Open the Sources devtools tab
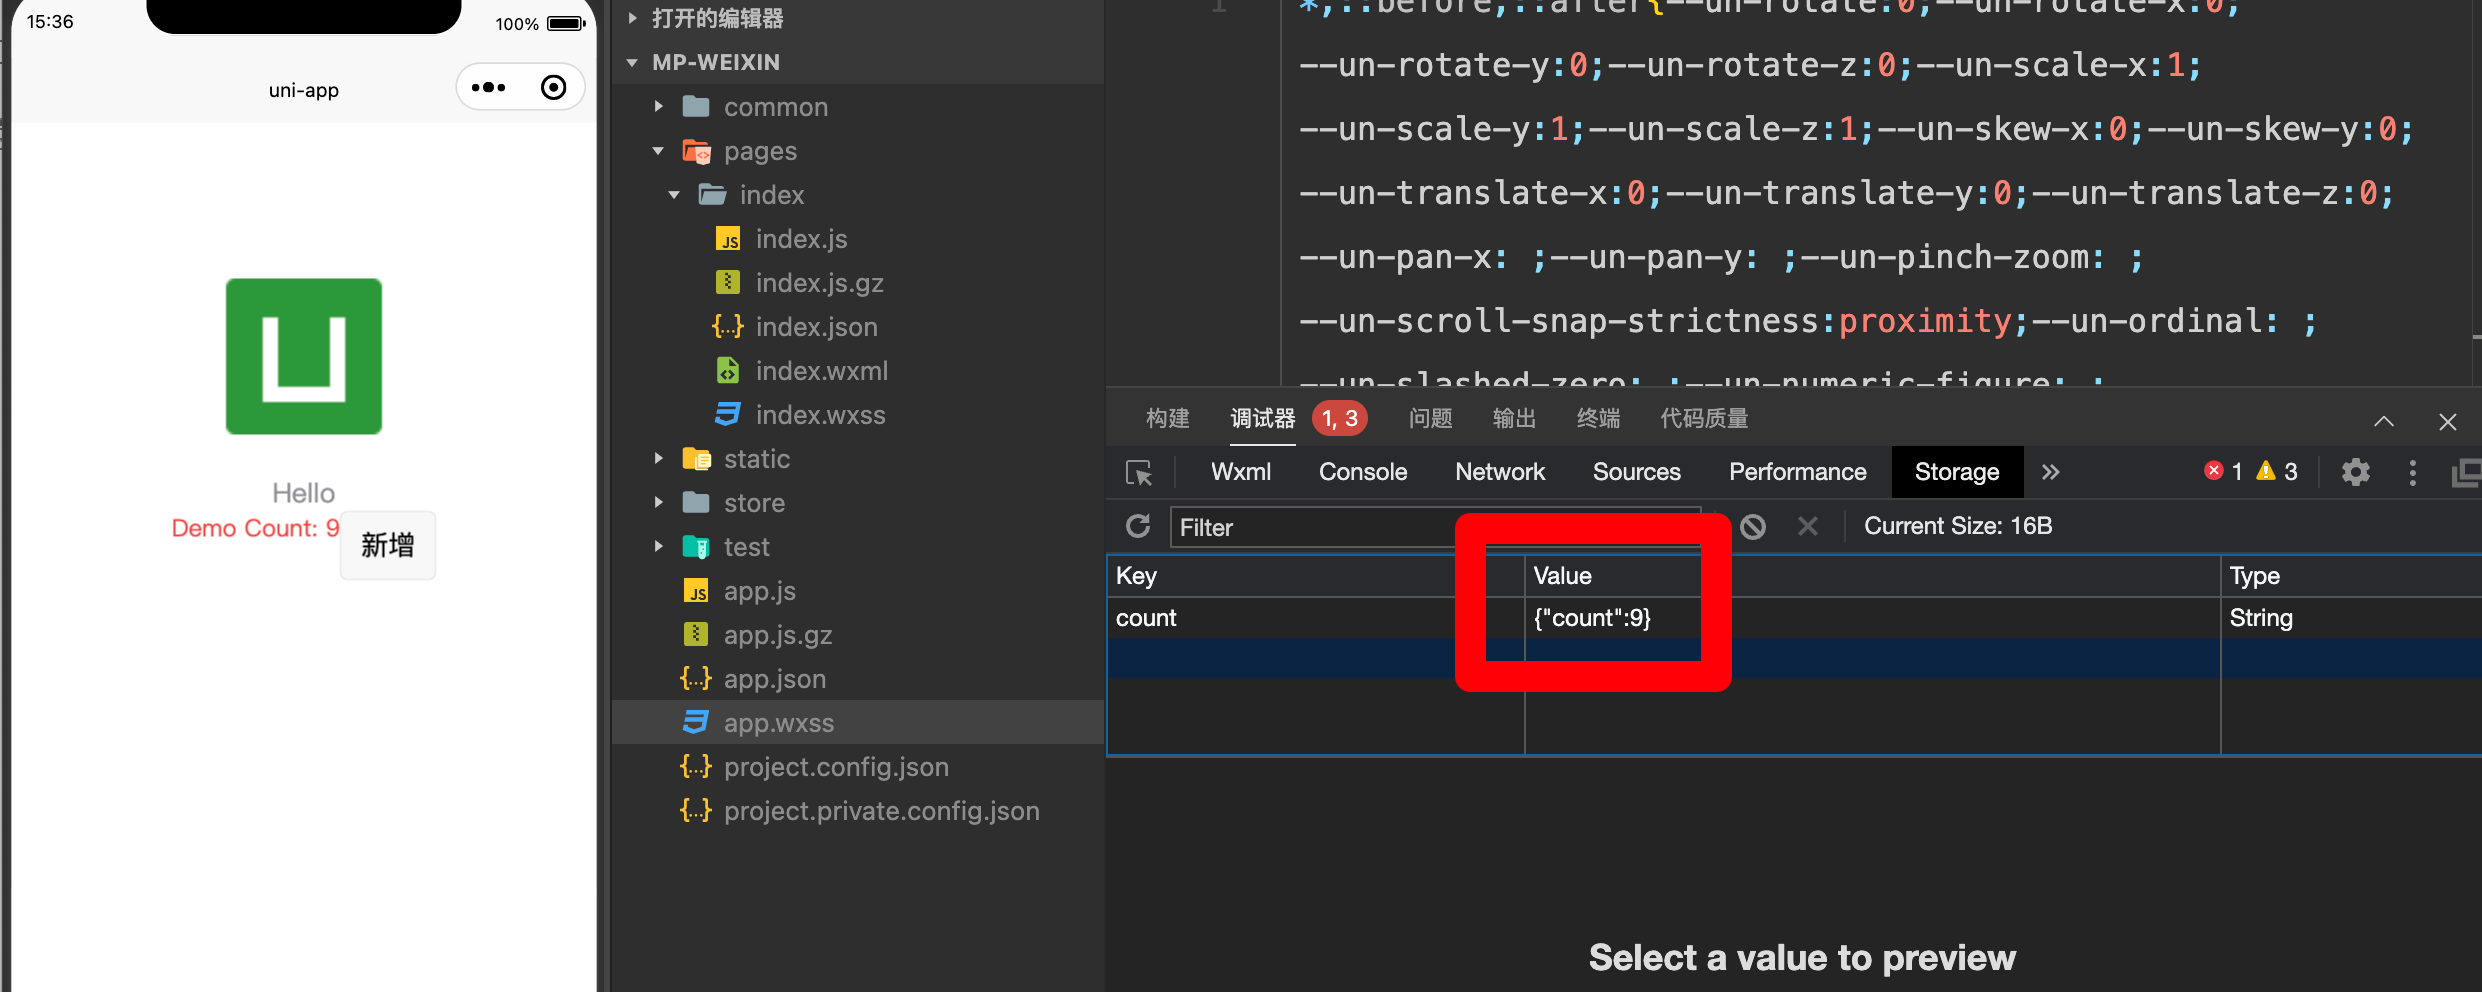The height and width of the screenshot is (992, 2482). point(1637,472)
